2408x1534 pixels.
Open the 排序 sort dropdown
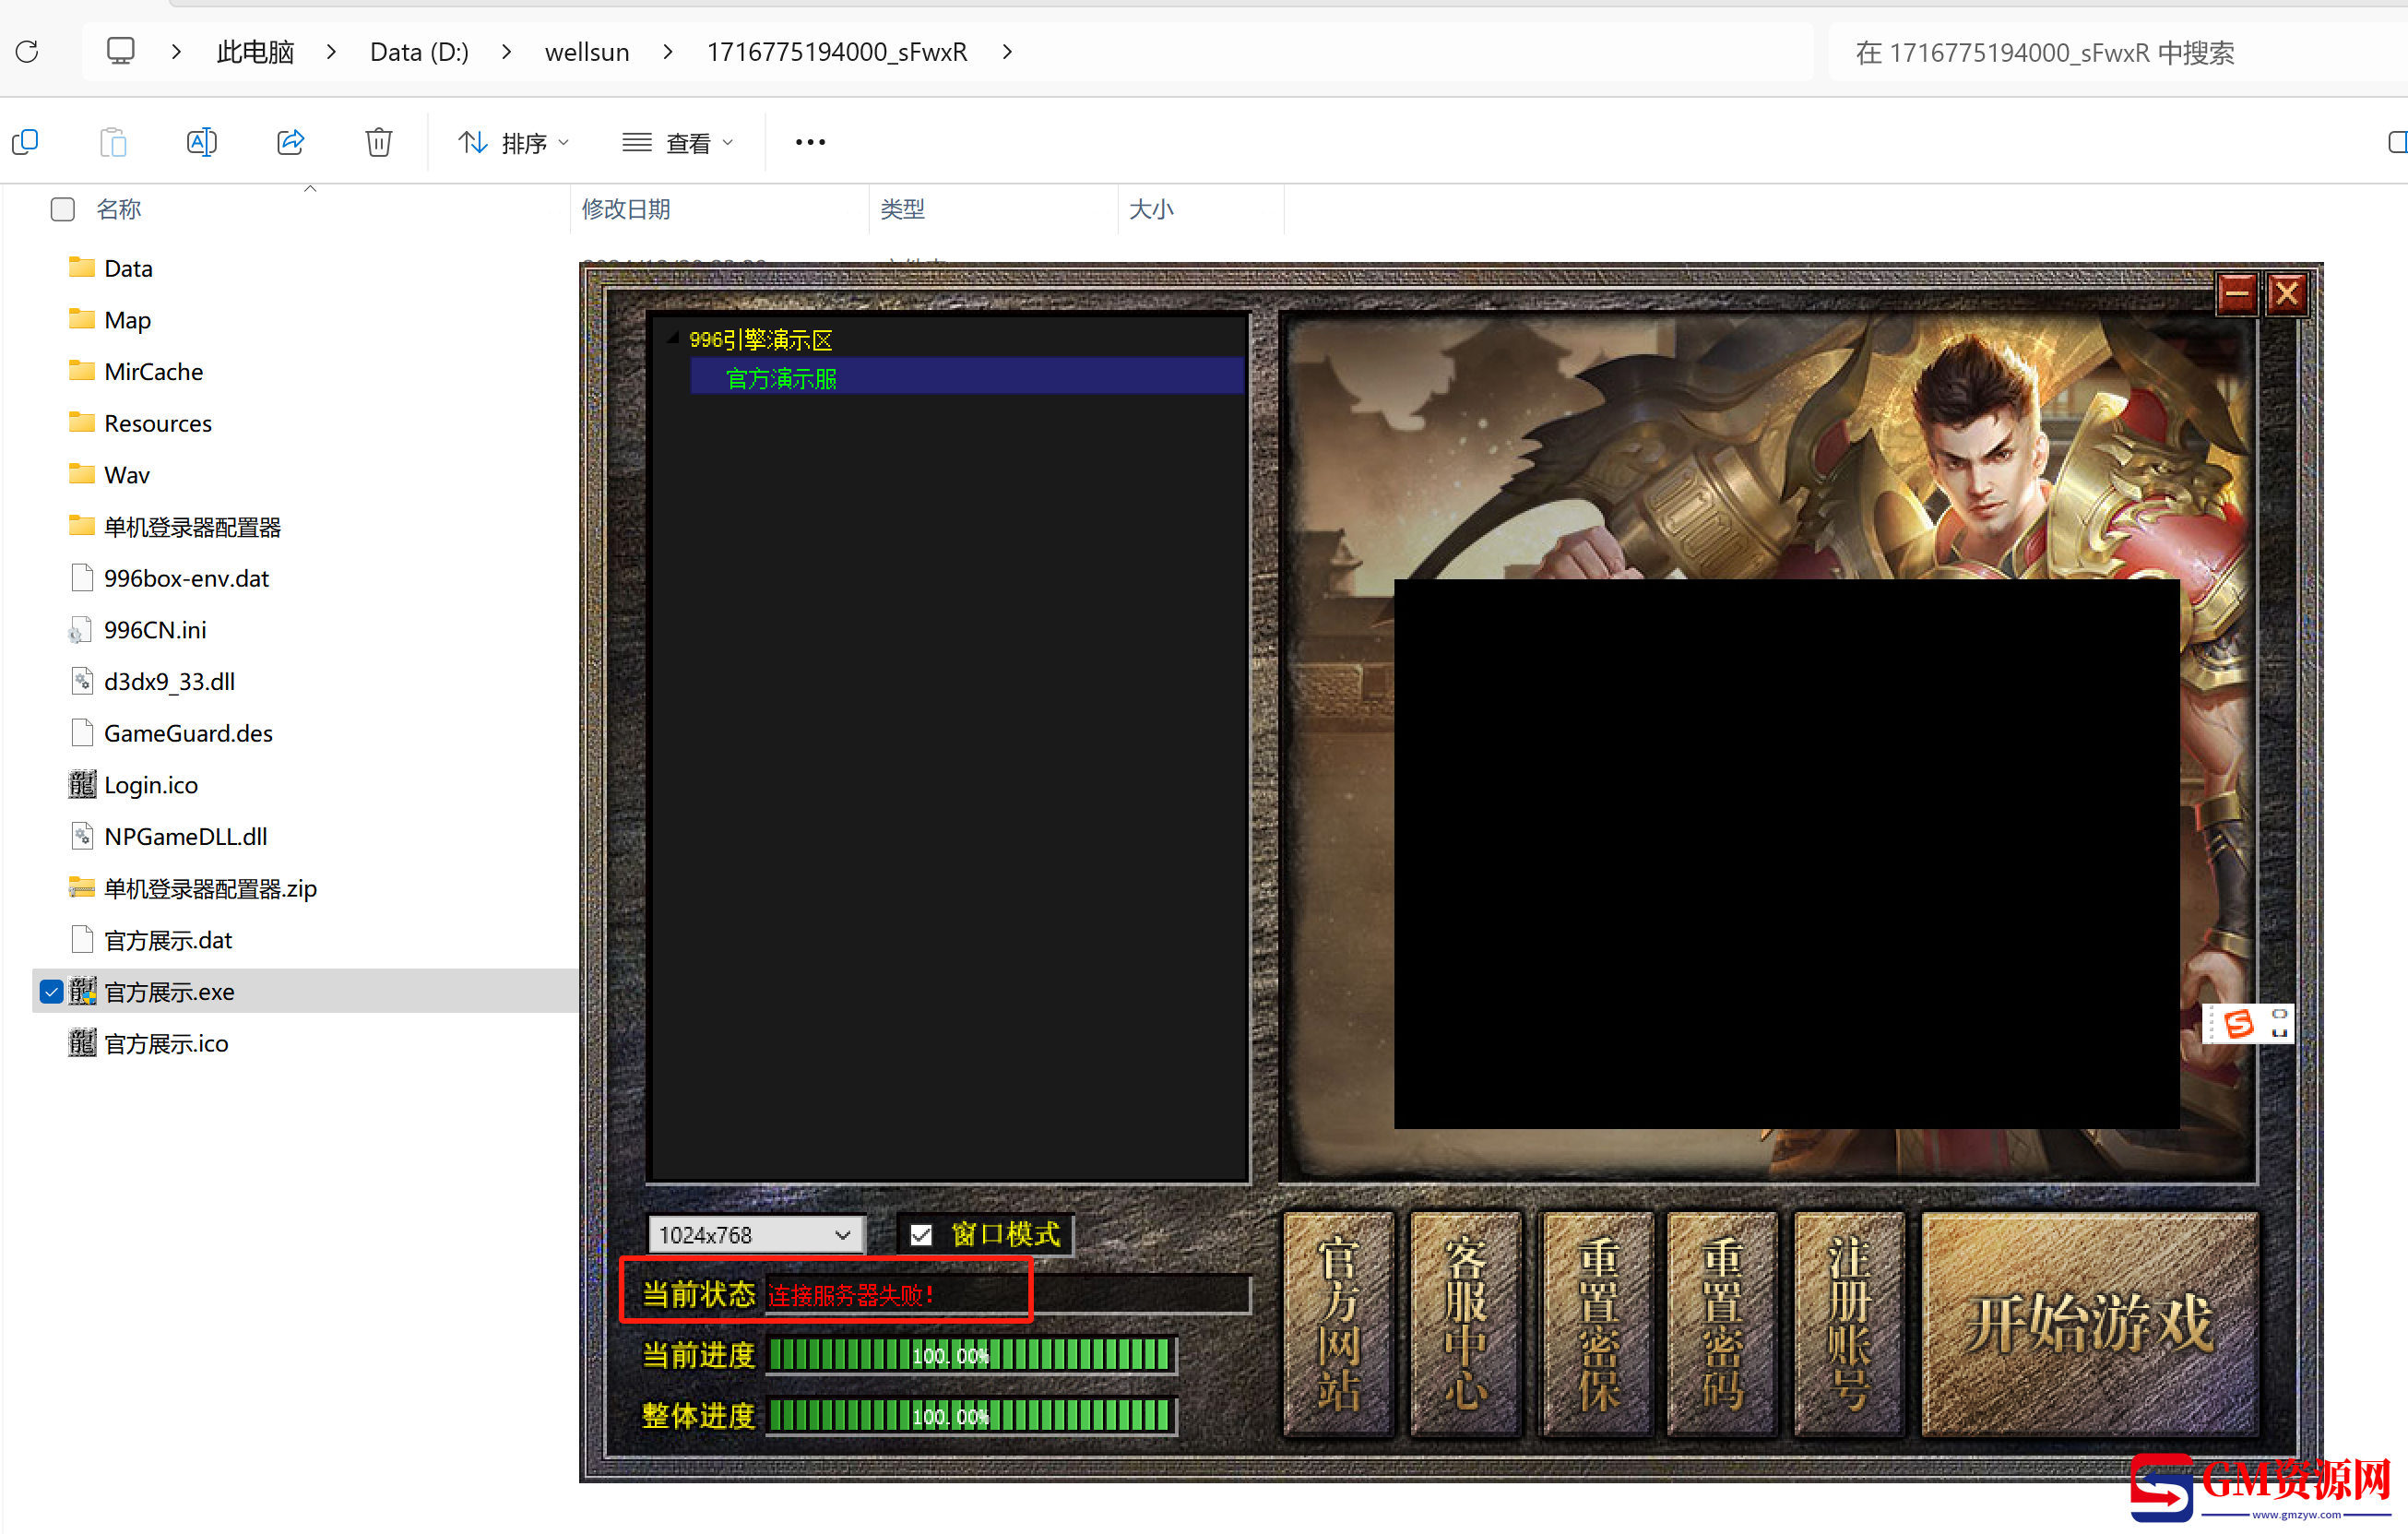tap(514, 142)
